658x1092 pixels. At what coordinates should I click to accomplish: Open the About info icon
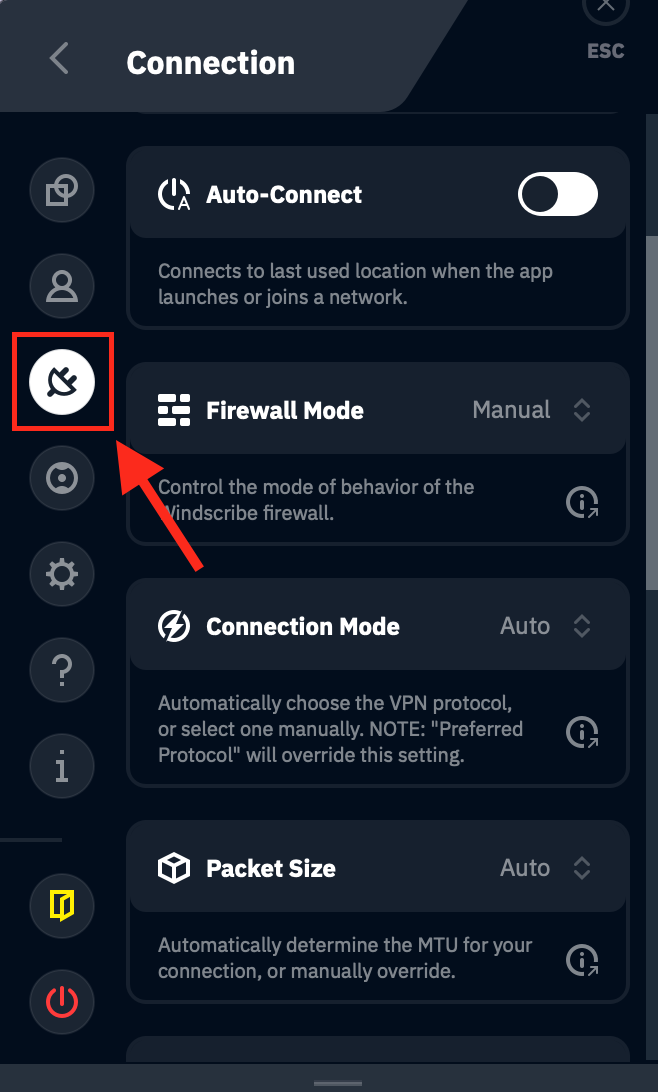tap(62, 766)
